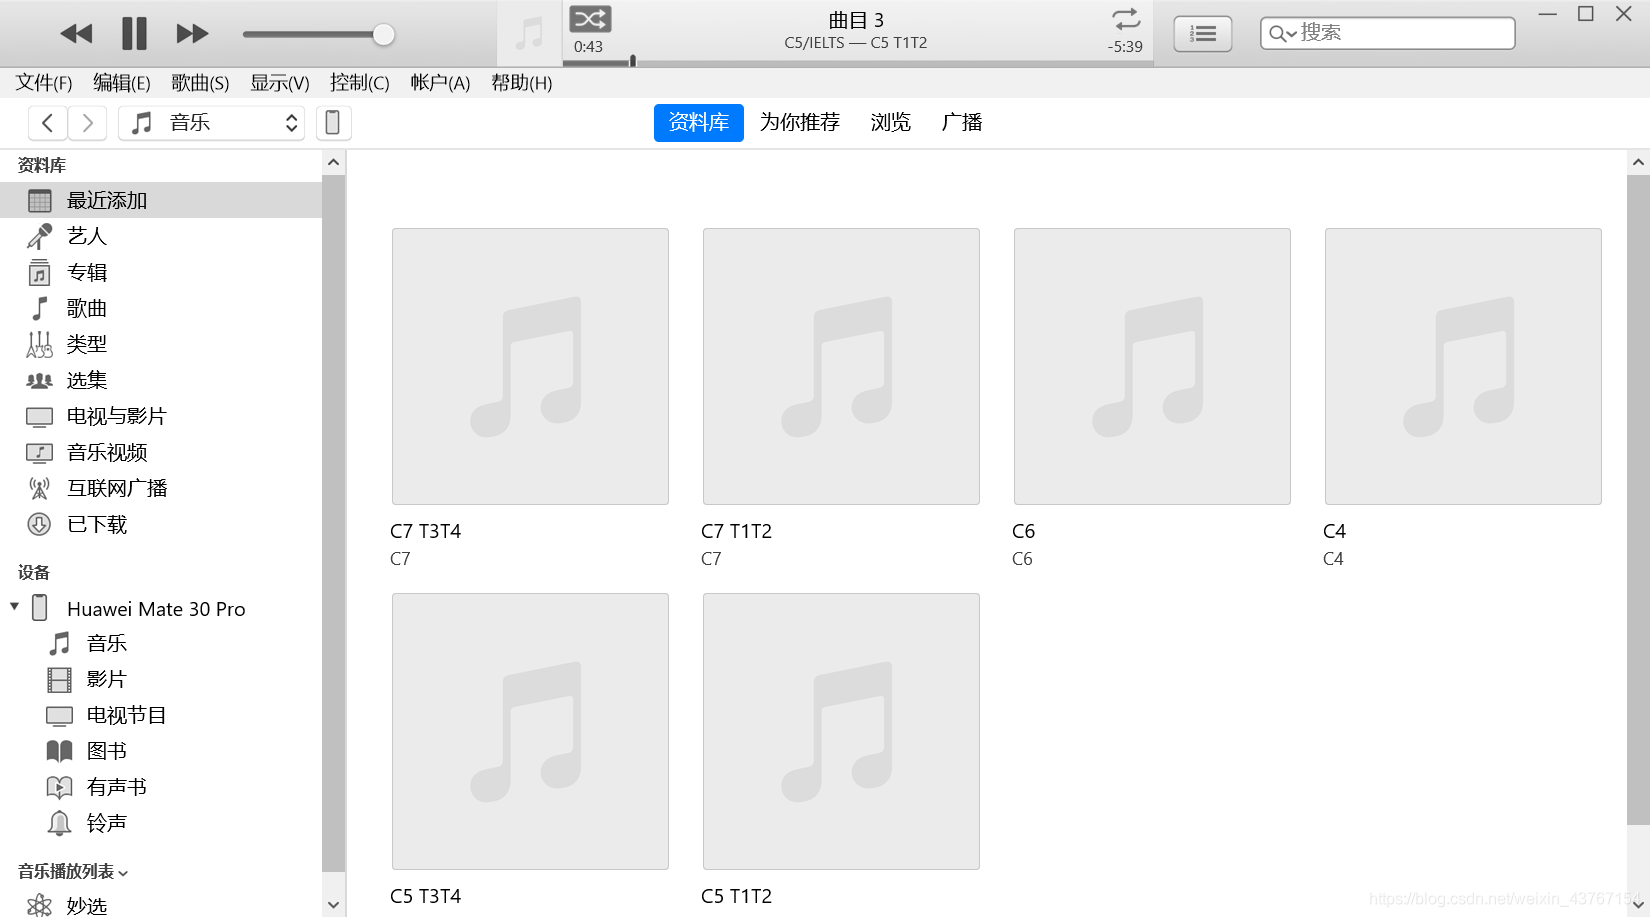Screen dimensions: 1650x917
Task: Open the C5 T3T4 album artwork
Action: pyautogui.click(x=530, y=731)
